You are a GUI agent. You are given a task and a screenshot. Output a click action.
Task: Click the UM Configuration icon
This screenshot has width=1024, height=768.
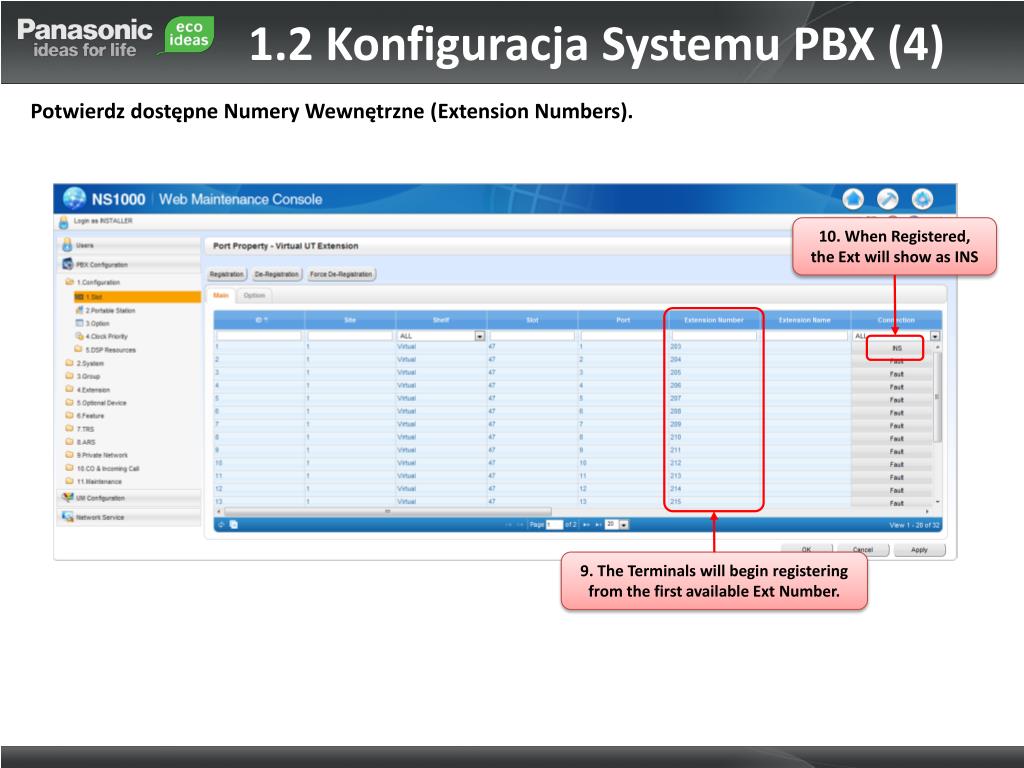67,497
